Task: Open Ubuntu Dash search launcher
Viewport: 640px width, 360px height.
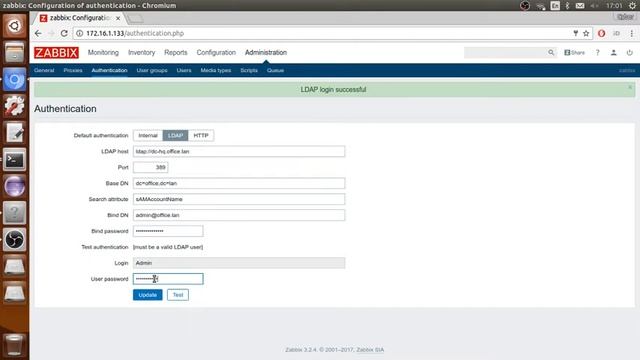Action: (14, 26)
